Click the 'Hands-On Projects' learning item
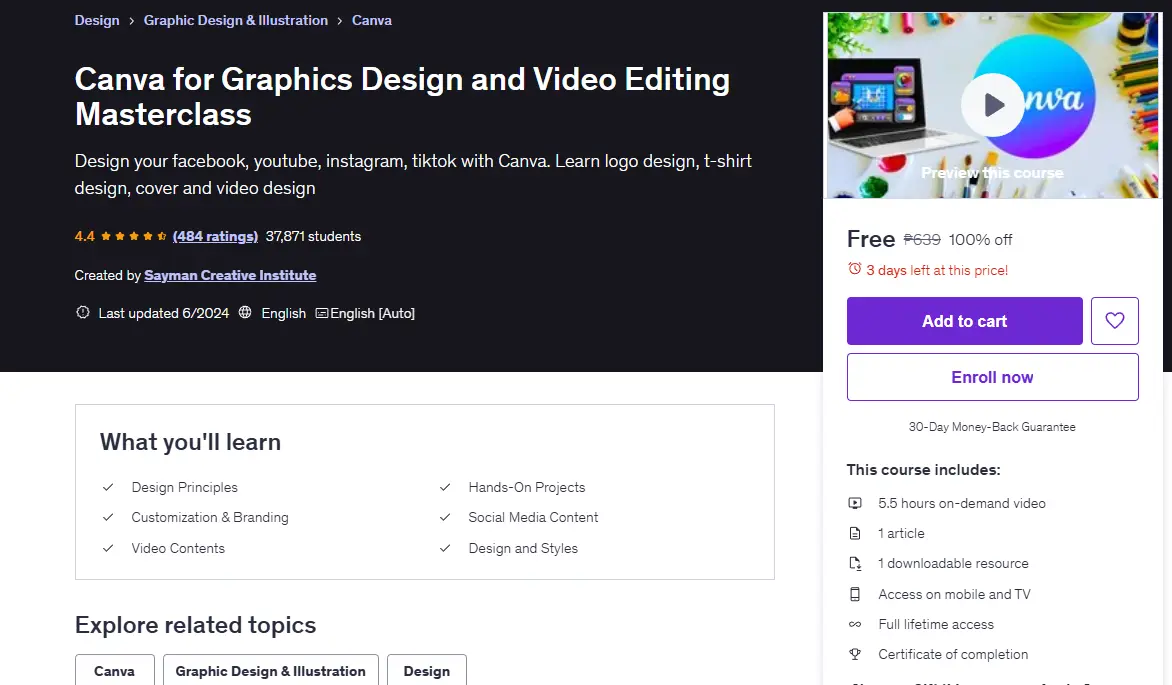 (527, 488)
